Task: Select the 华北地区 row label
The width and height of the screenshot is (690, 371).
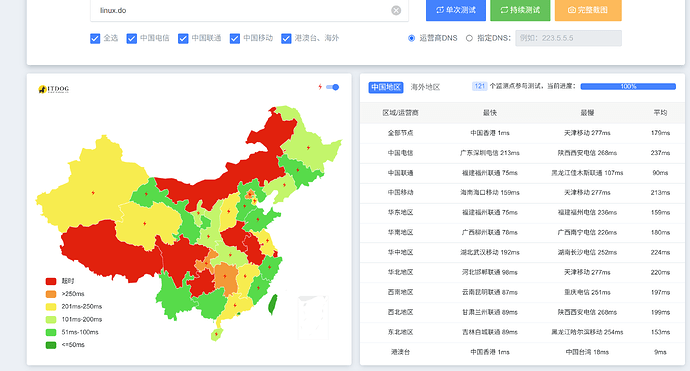Action: pyautogui.click(x=400, y=272)
